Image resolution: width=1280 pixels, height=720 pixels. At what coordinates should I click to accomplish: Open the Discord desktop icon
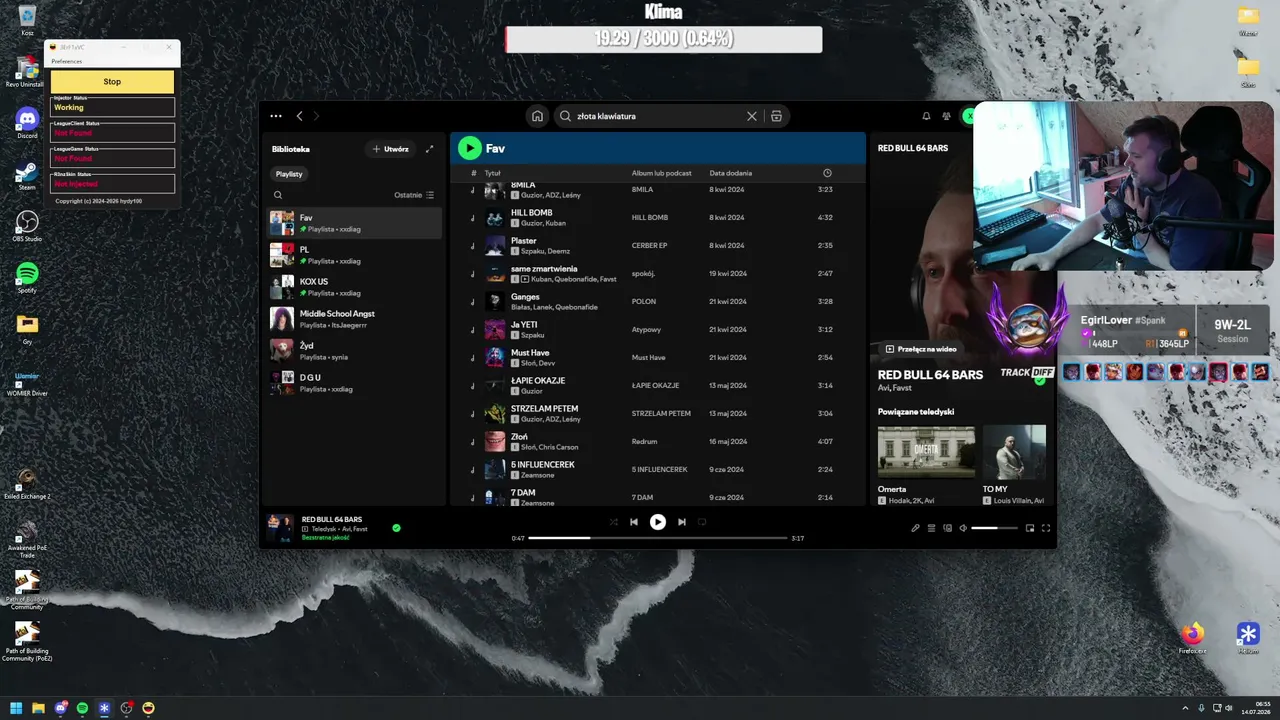coord(27,123)
